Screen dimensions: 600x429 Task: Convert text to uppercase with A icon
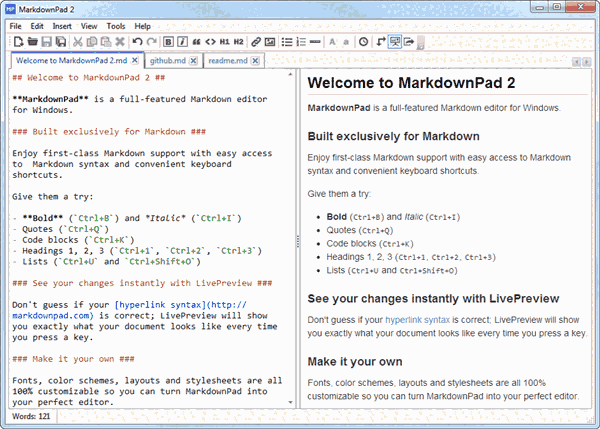(332, 41)
